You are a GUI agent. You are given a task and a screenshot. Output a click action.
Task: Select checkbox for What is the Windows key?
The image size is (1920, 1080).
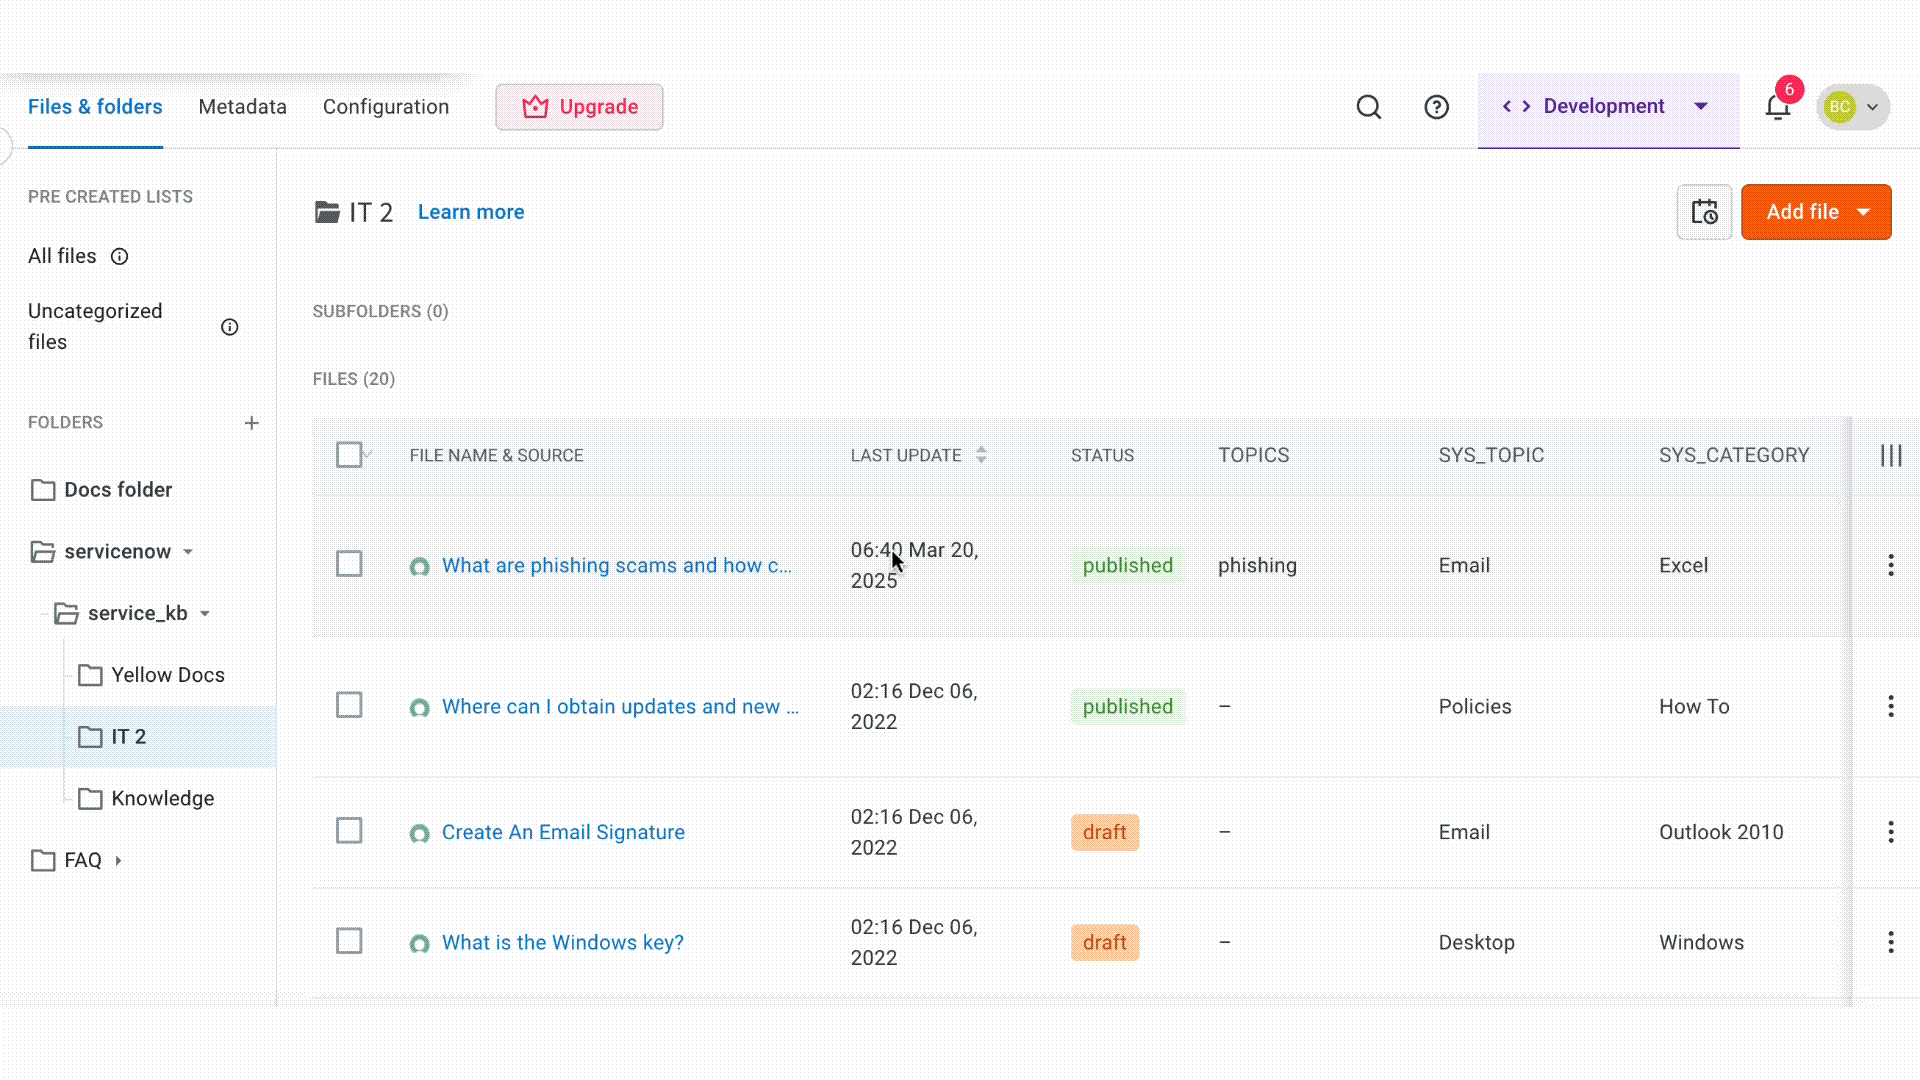click(348, 941)
